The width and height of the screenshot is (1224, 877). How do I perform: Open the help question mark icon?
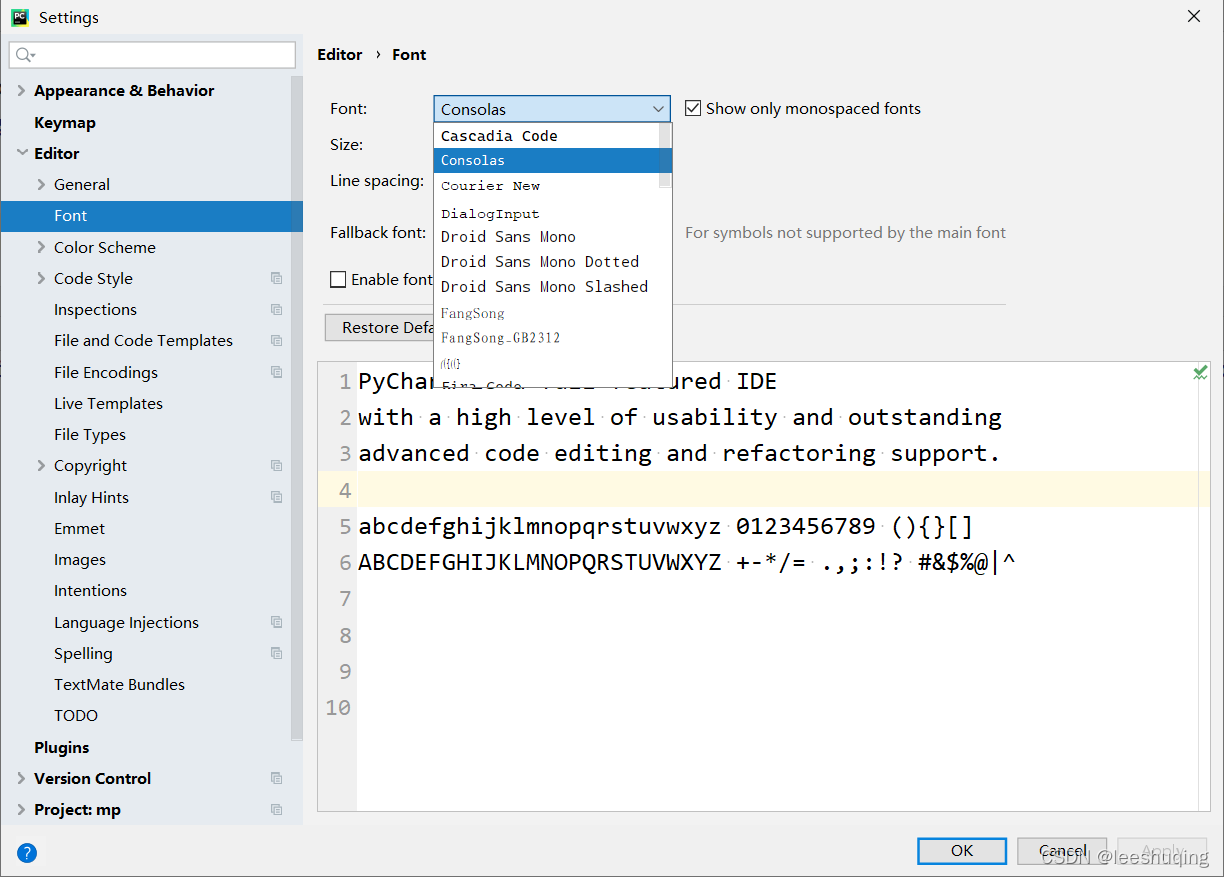click(x=27, y=853)
